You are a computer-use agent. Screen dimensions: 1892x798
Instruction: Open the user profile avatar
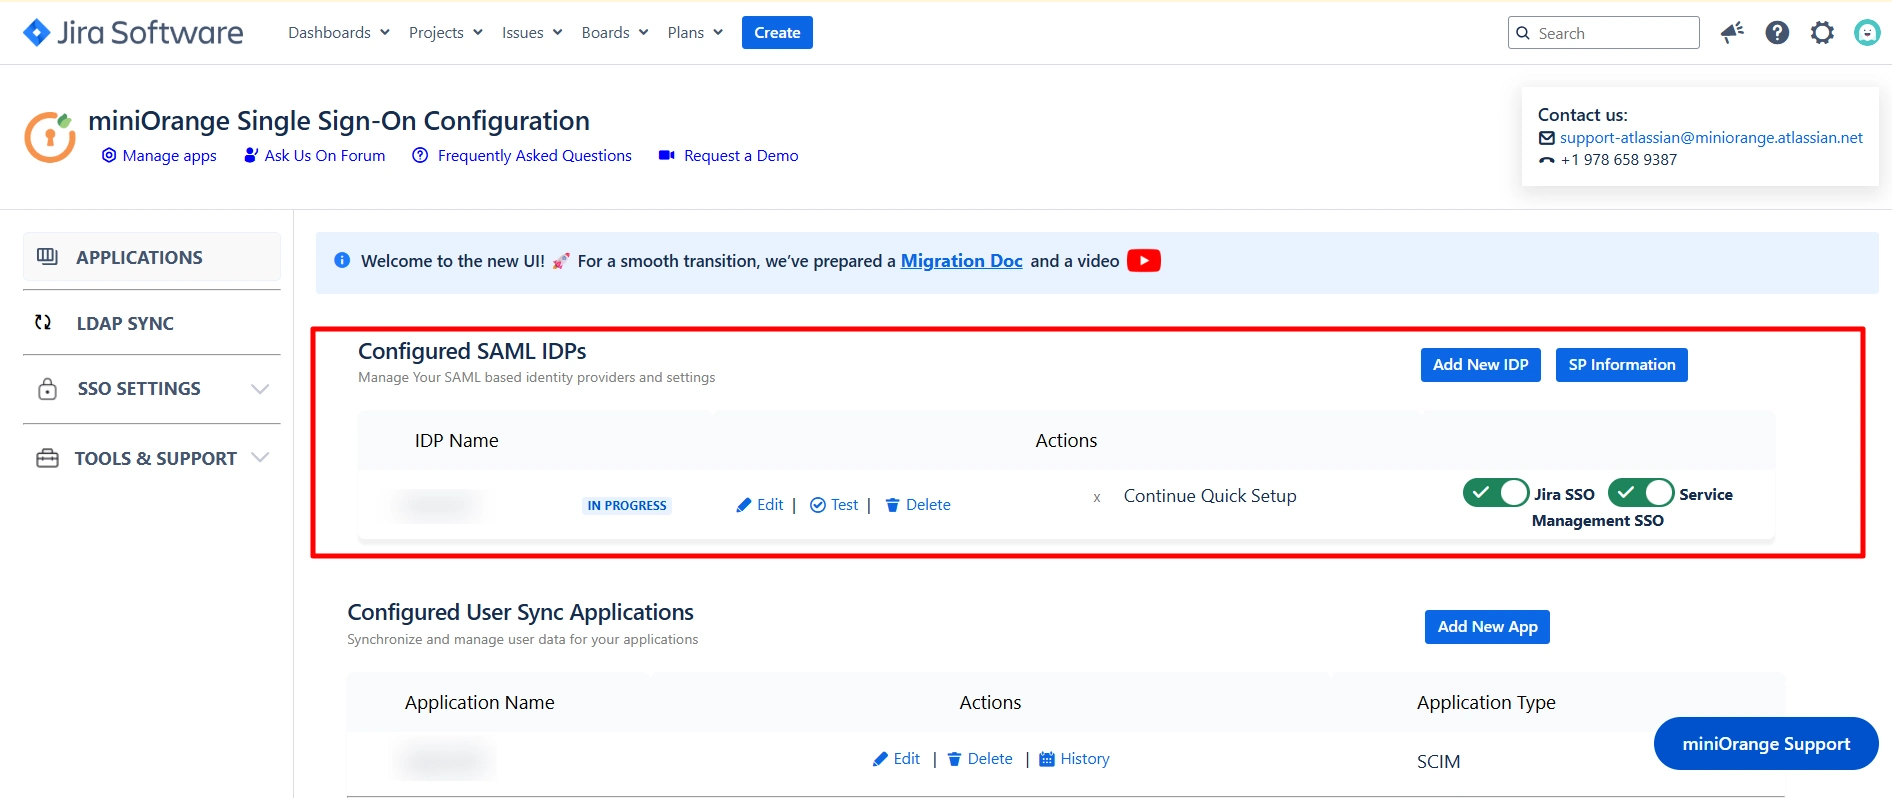coord(1866,33)
